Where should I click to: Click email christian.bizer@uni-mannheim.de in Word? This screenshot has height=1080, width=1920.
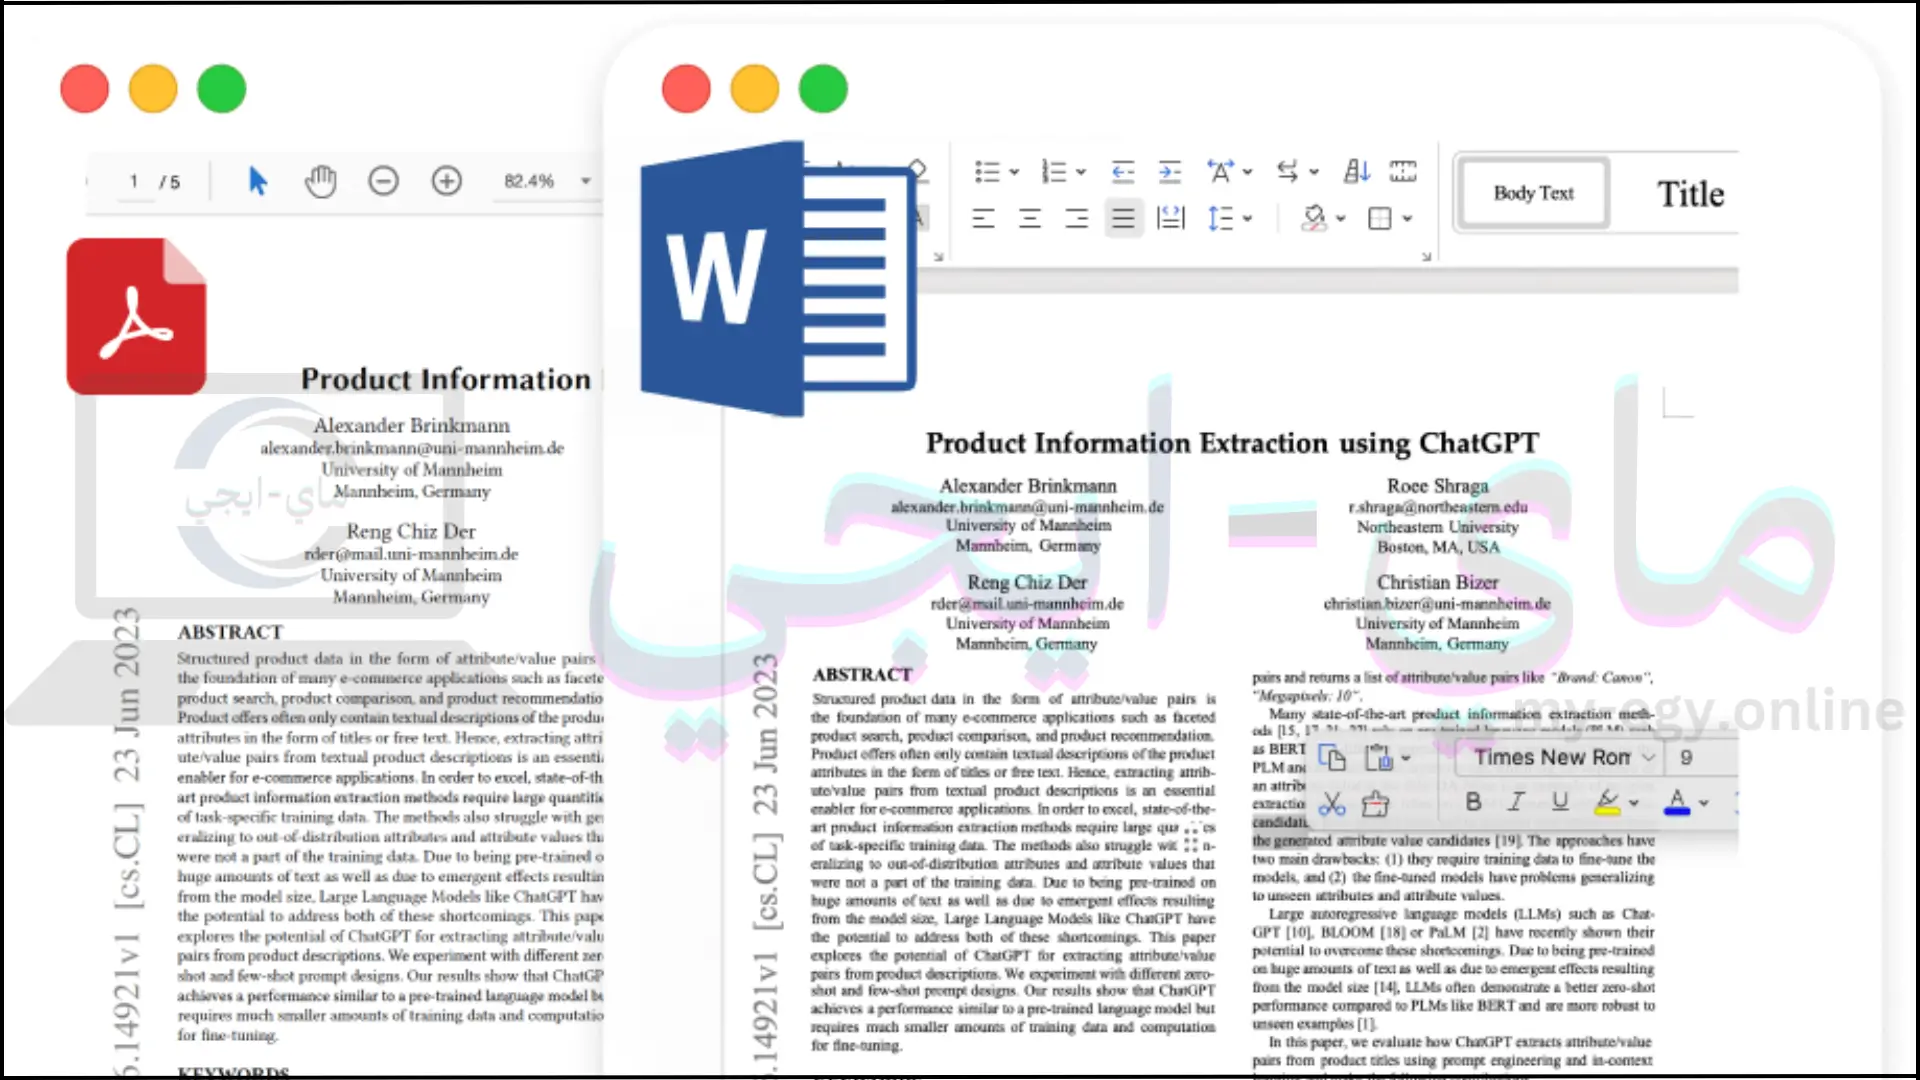point(1437,604)
